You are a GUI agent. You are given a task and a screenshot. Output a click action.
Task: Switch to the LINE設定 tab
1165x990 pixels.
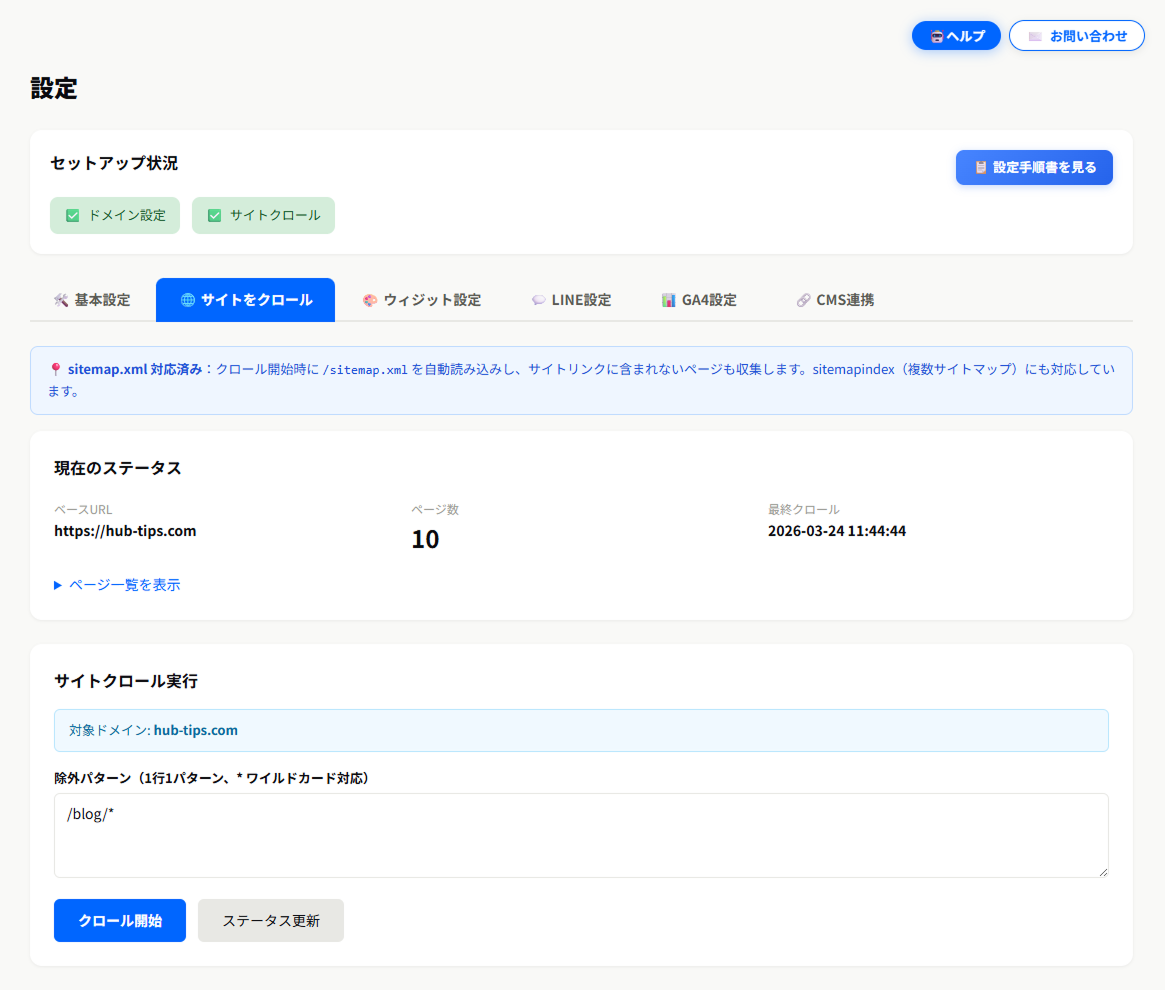point(572,299)
